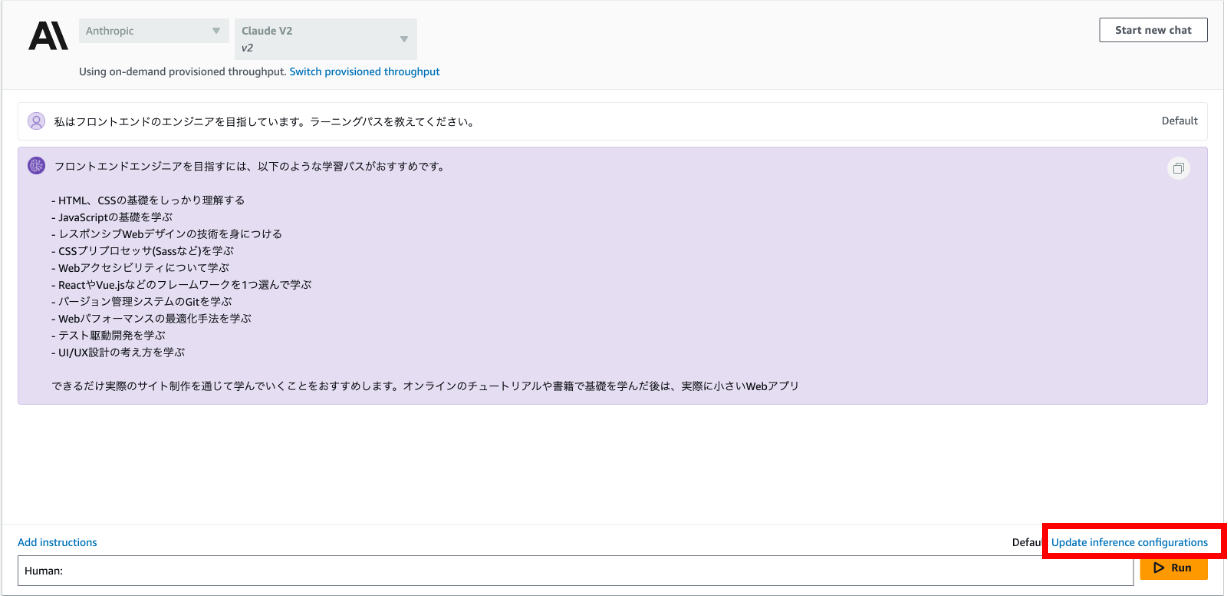Click the line about Webパフォーマンスの最適化手法
The height and width of the screenshot is (596, 1228).
click(151, 319)
